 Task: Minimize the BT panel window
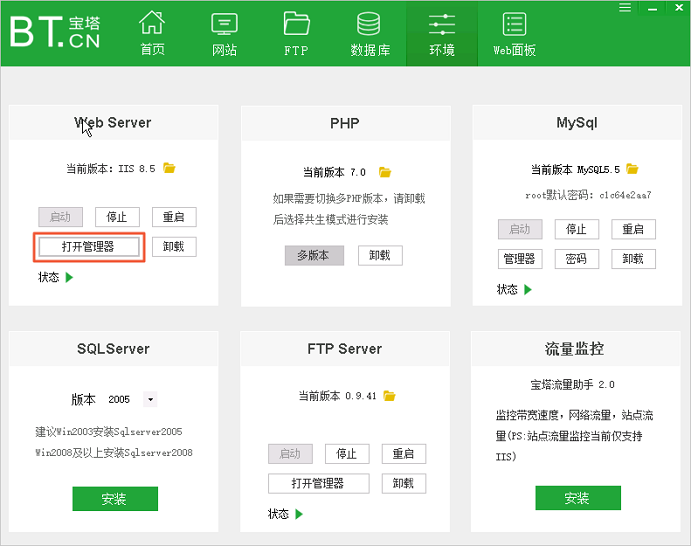click(653, 8)
